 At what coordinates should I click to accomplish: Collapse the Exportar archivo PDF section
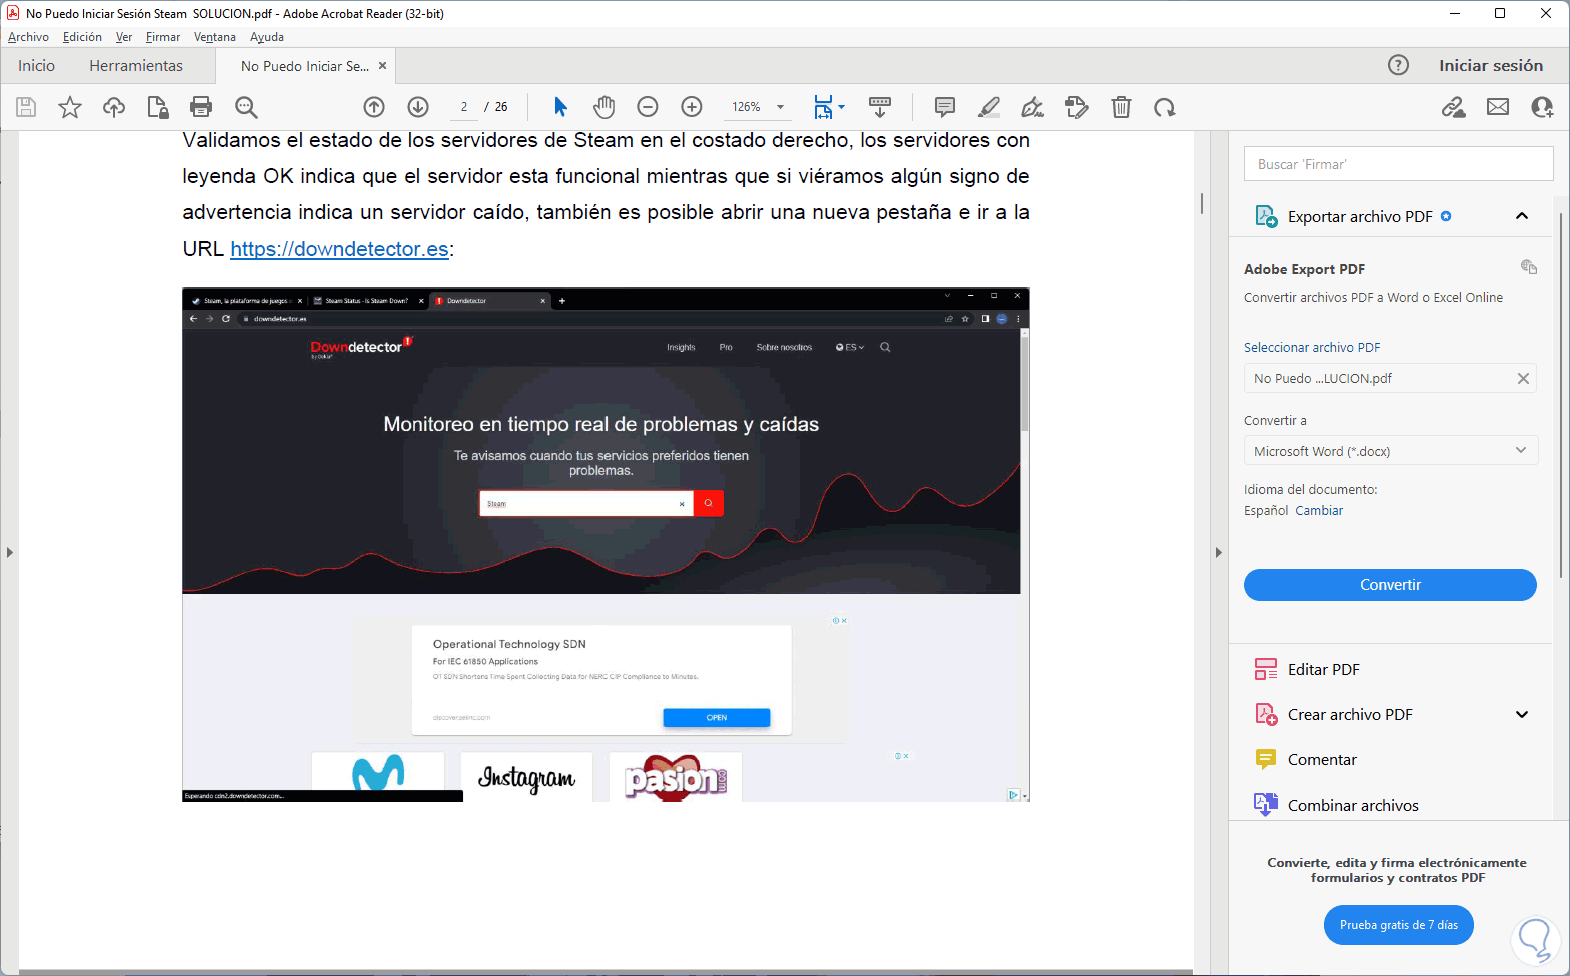coord(1522,216)
